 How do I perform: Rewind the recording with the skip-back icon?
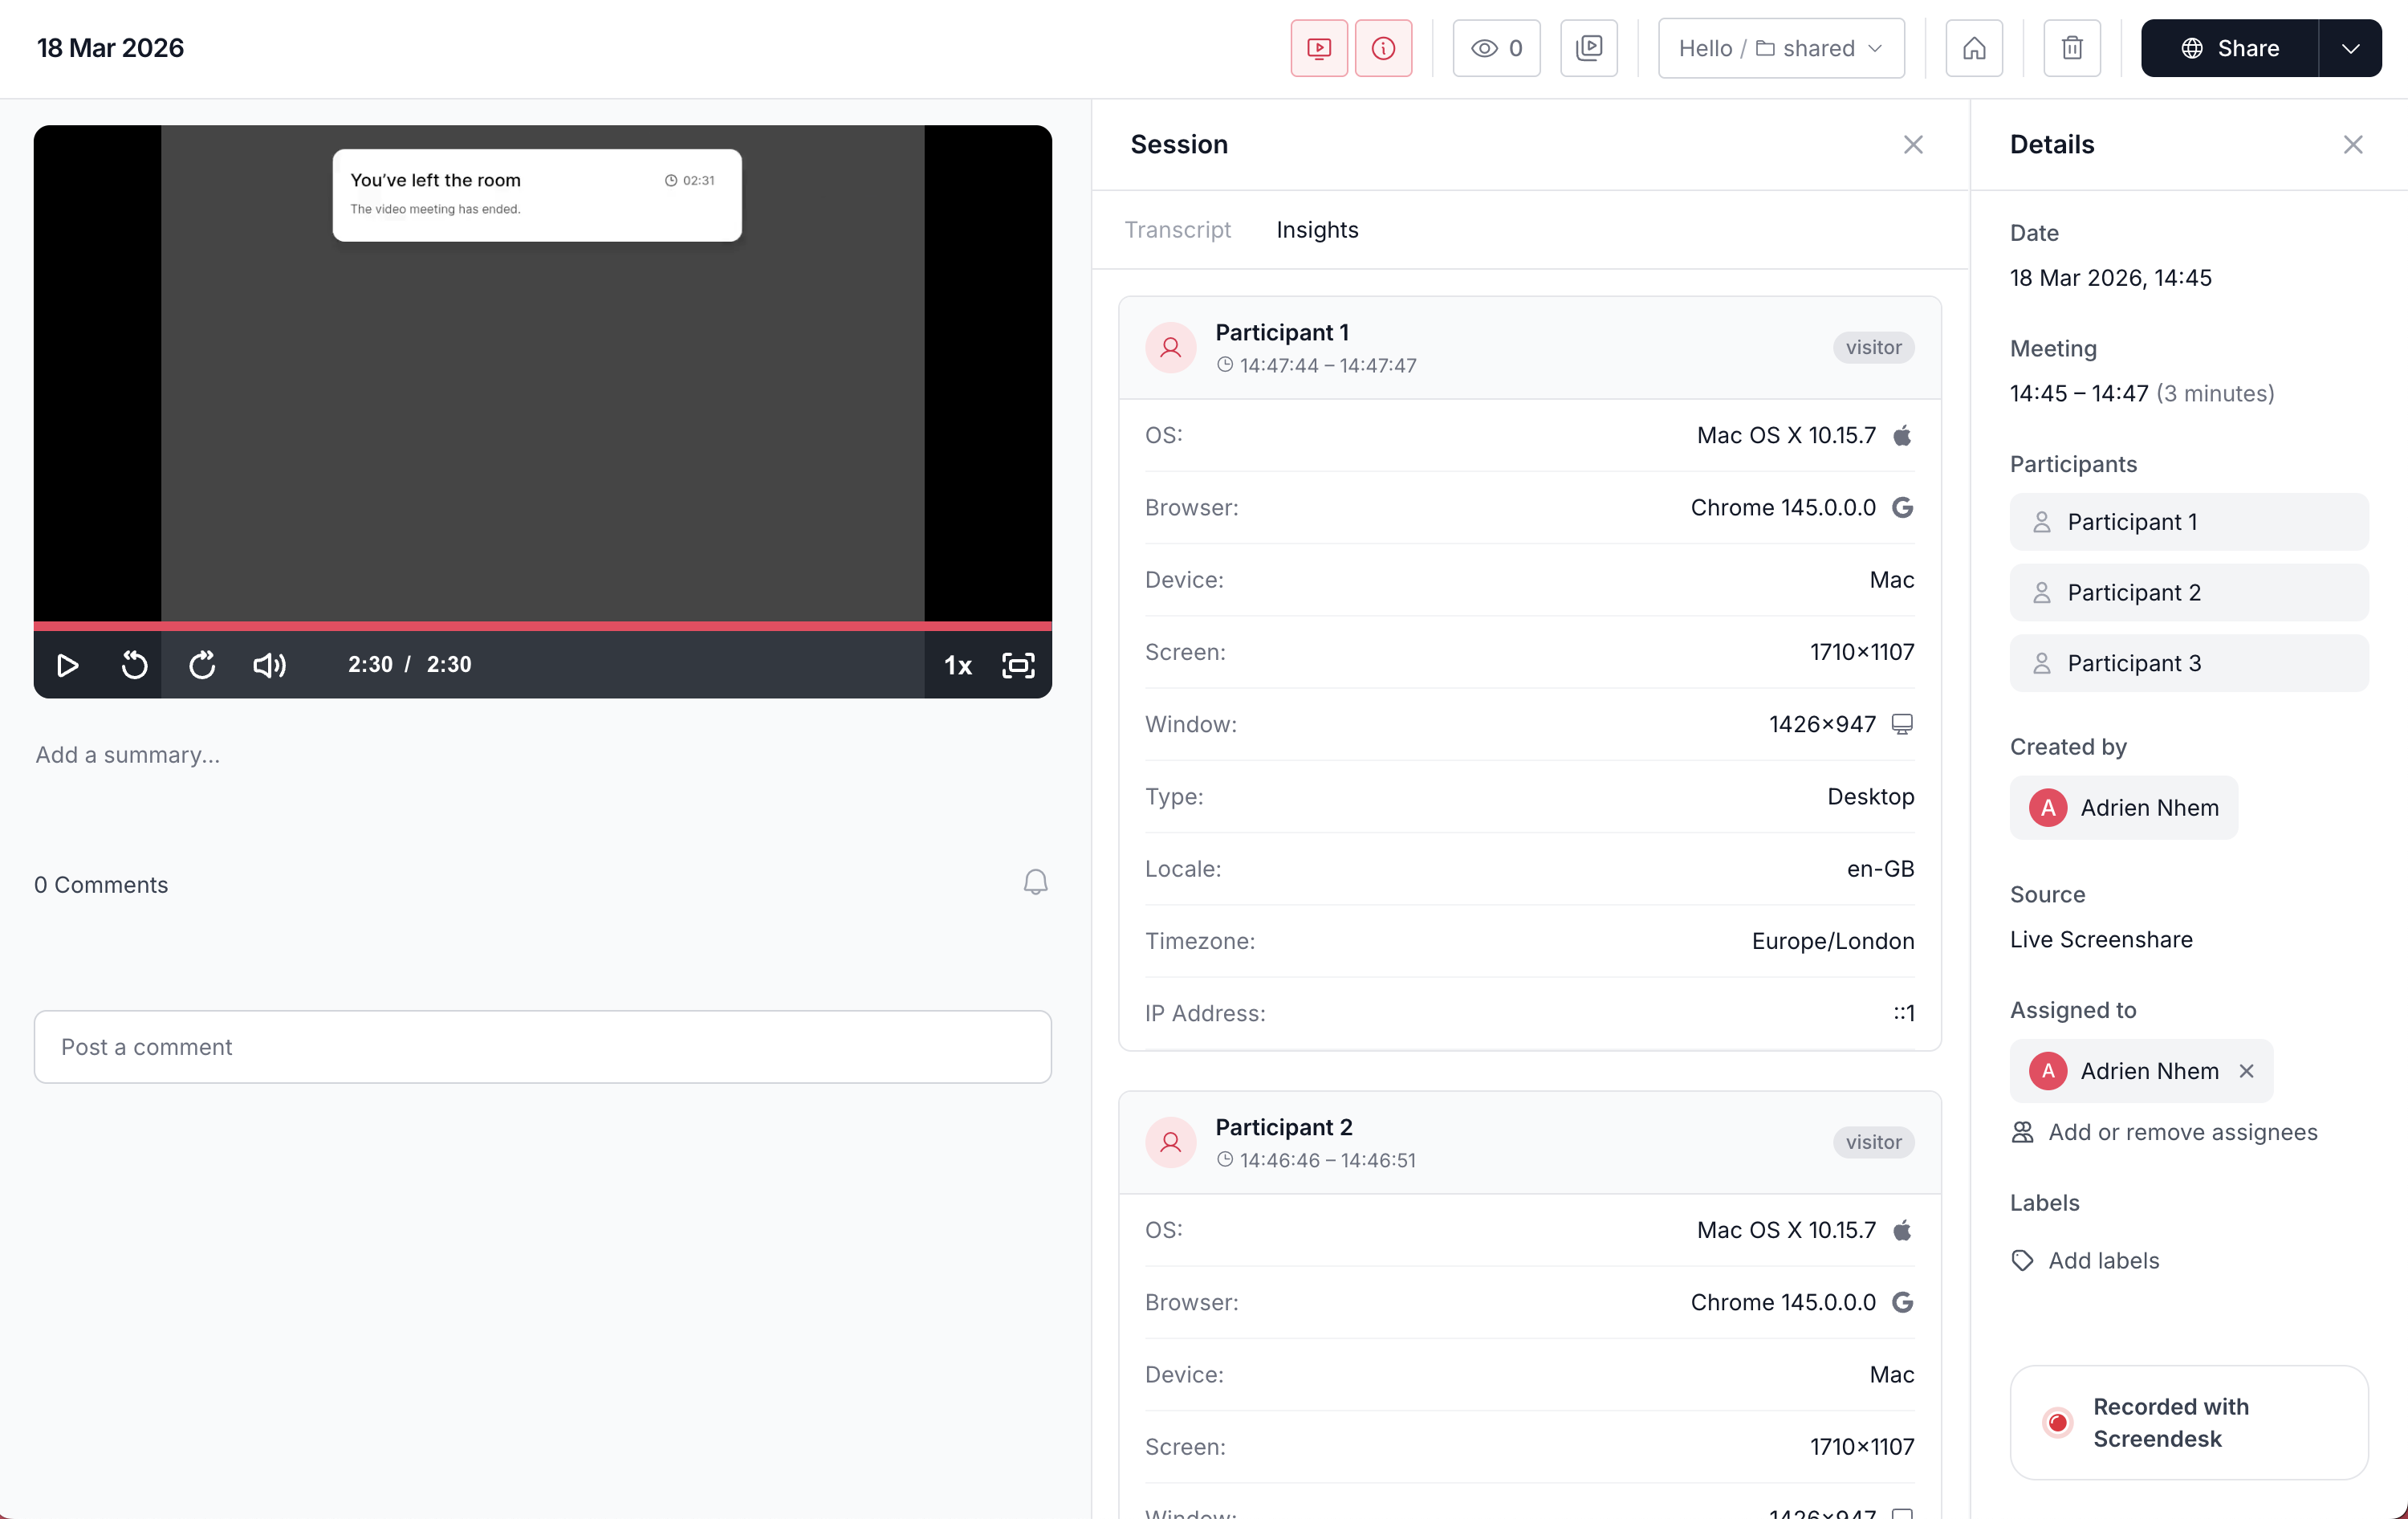coord(134,665)
